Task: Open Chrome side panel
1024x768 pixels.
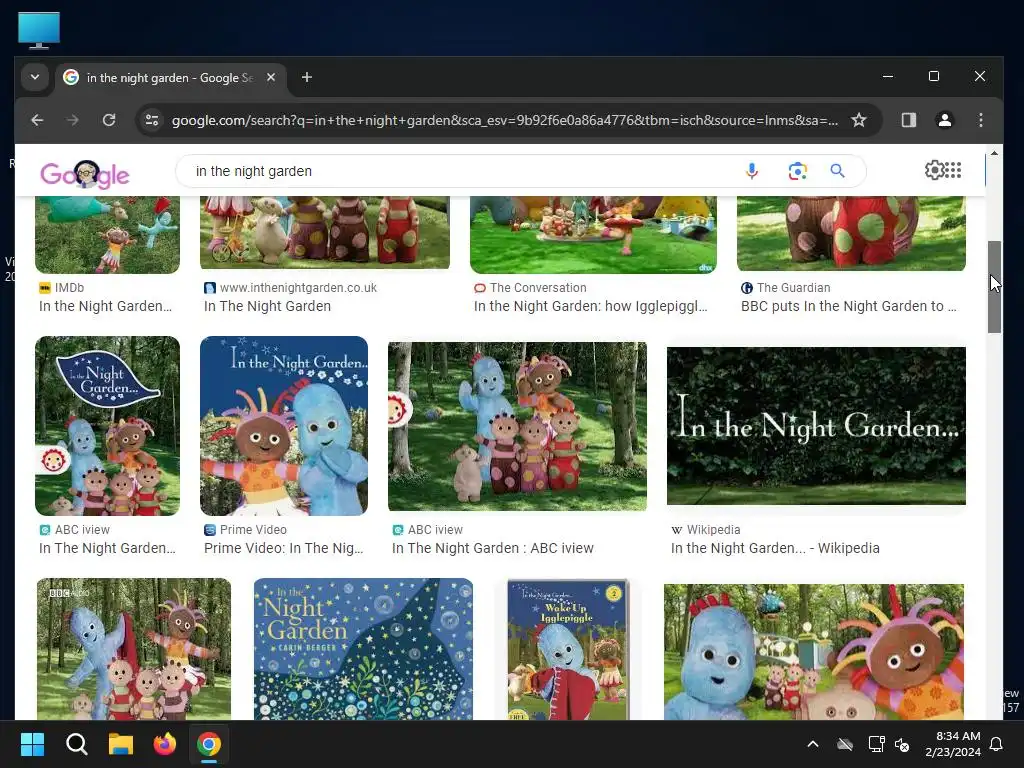Action: pyautogui.click(x=908, y=120)
